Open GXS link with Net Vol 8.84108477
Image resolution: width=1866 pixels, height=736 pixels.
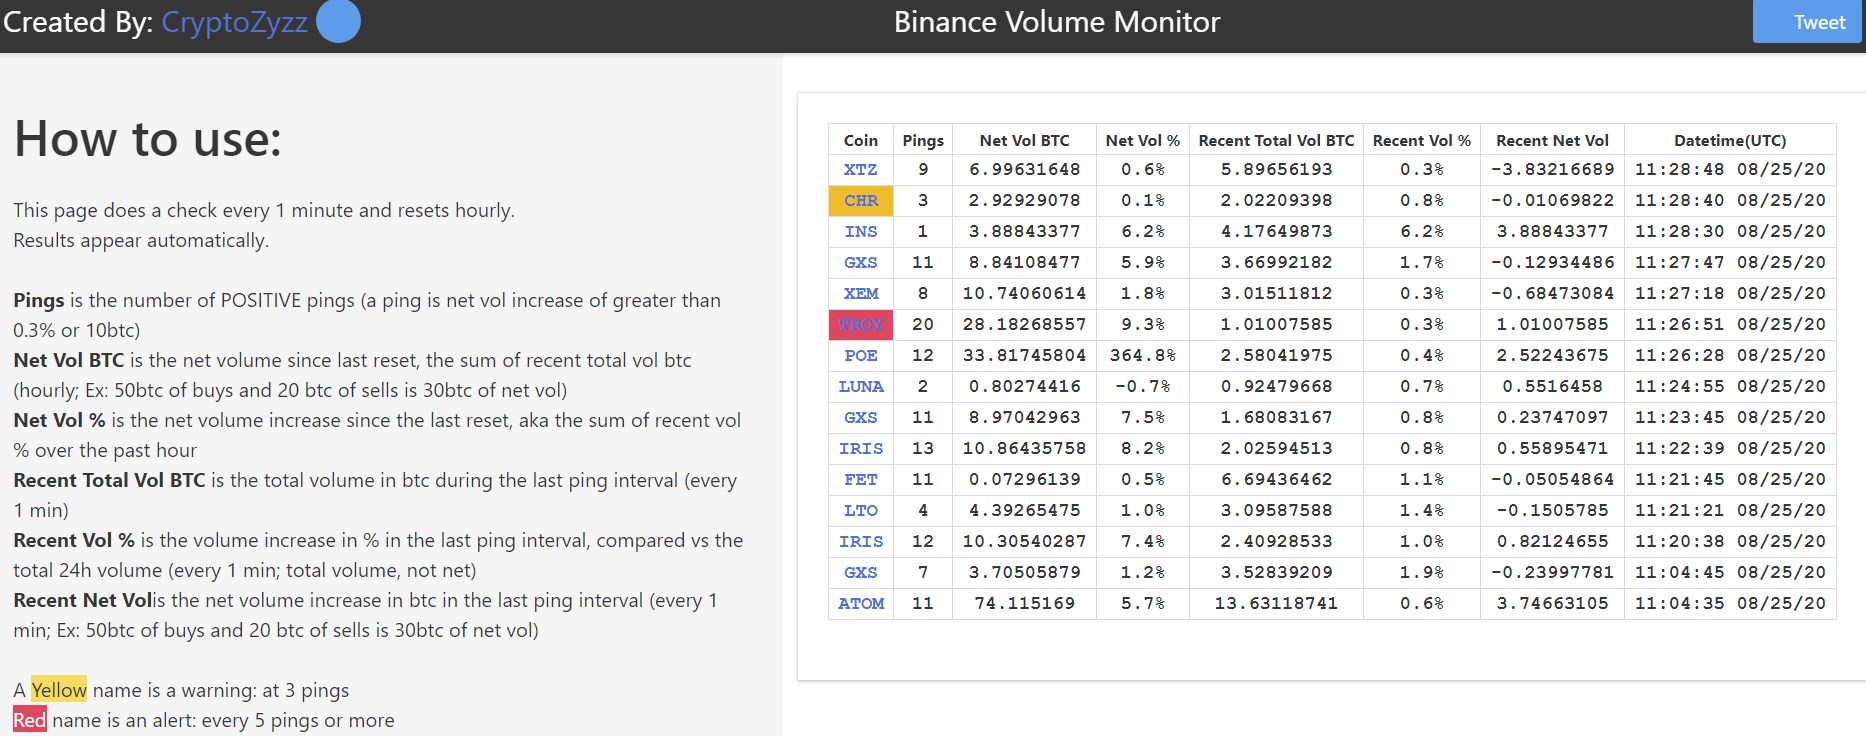coord(860,263)
